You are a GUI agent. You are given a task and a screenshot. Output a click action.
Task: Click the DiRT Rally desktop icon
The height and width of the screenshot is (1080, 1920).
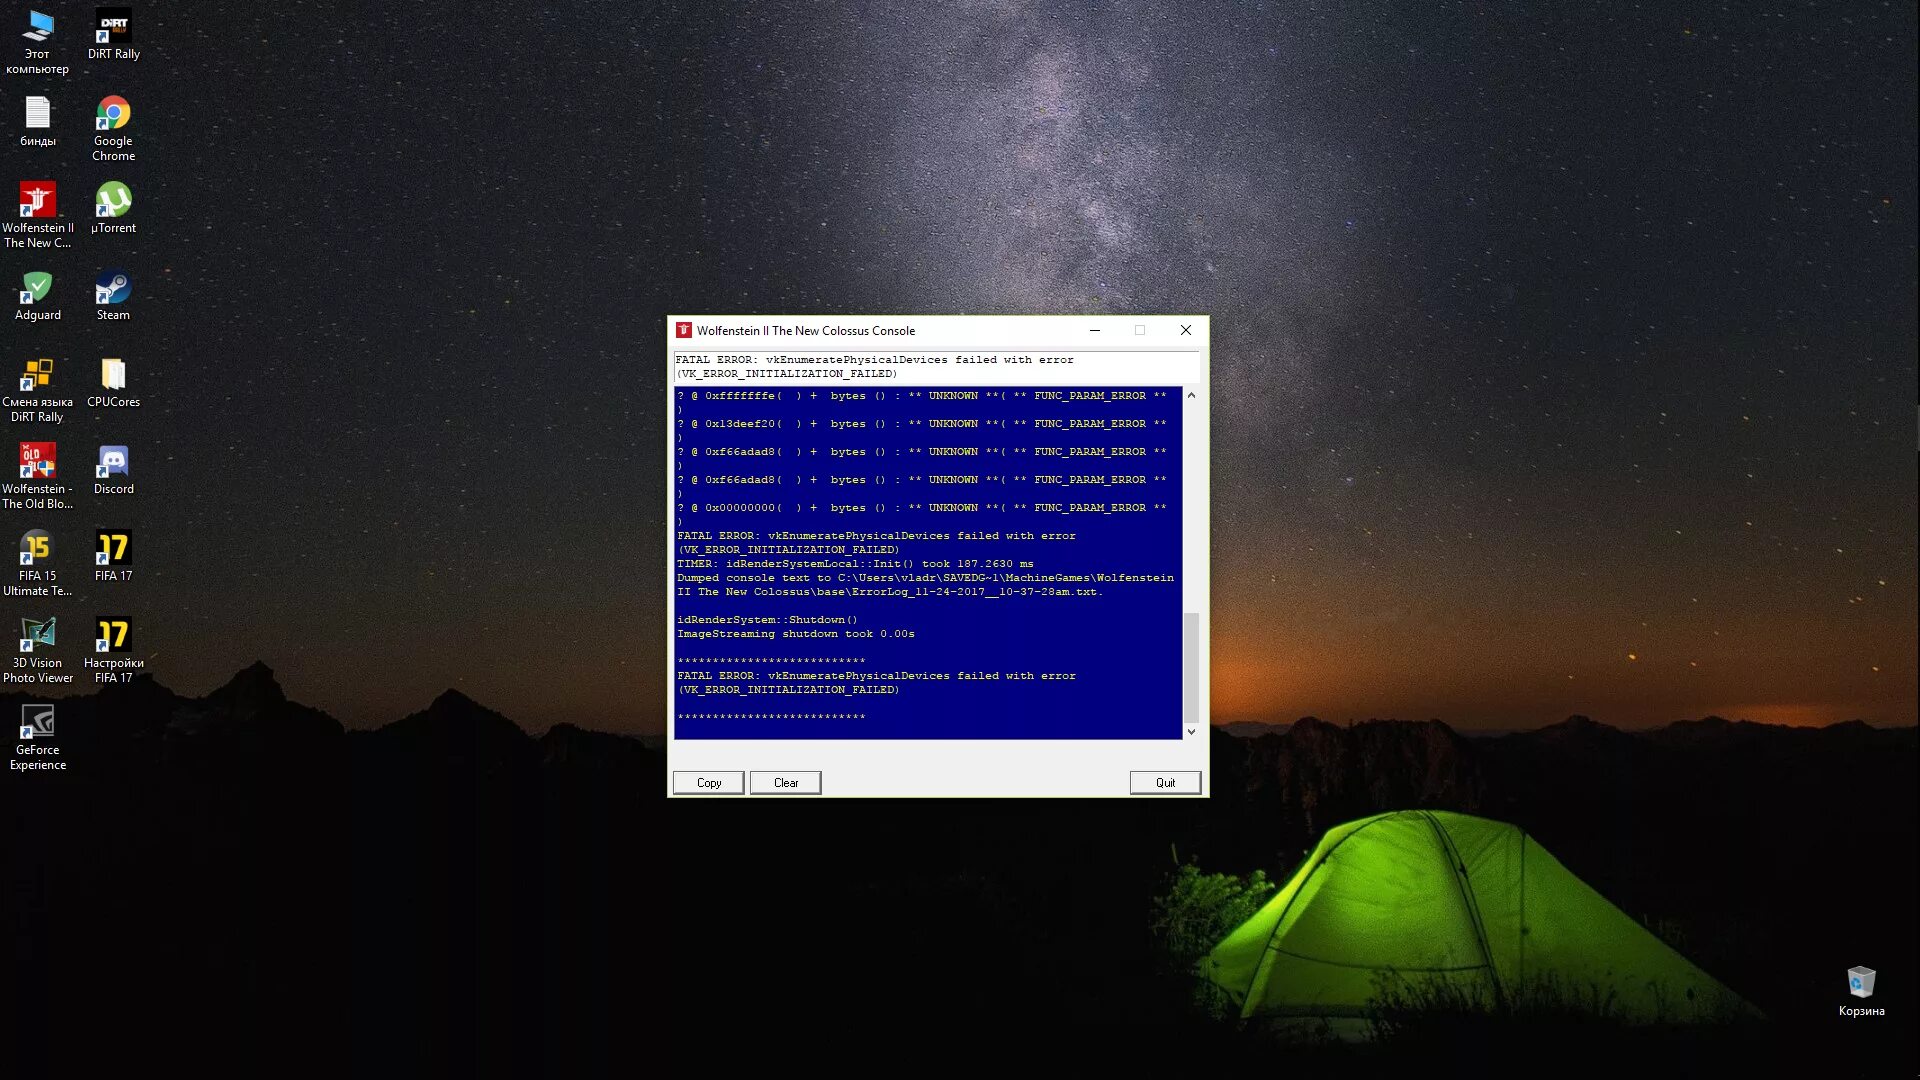pos(113,32)
